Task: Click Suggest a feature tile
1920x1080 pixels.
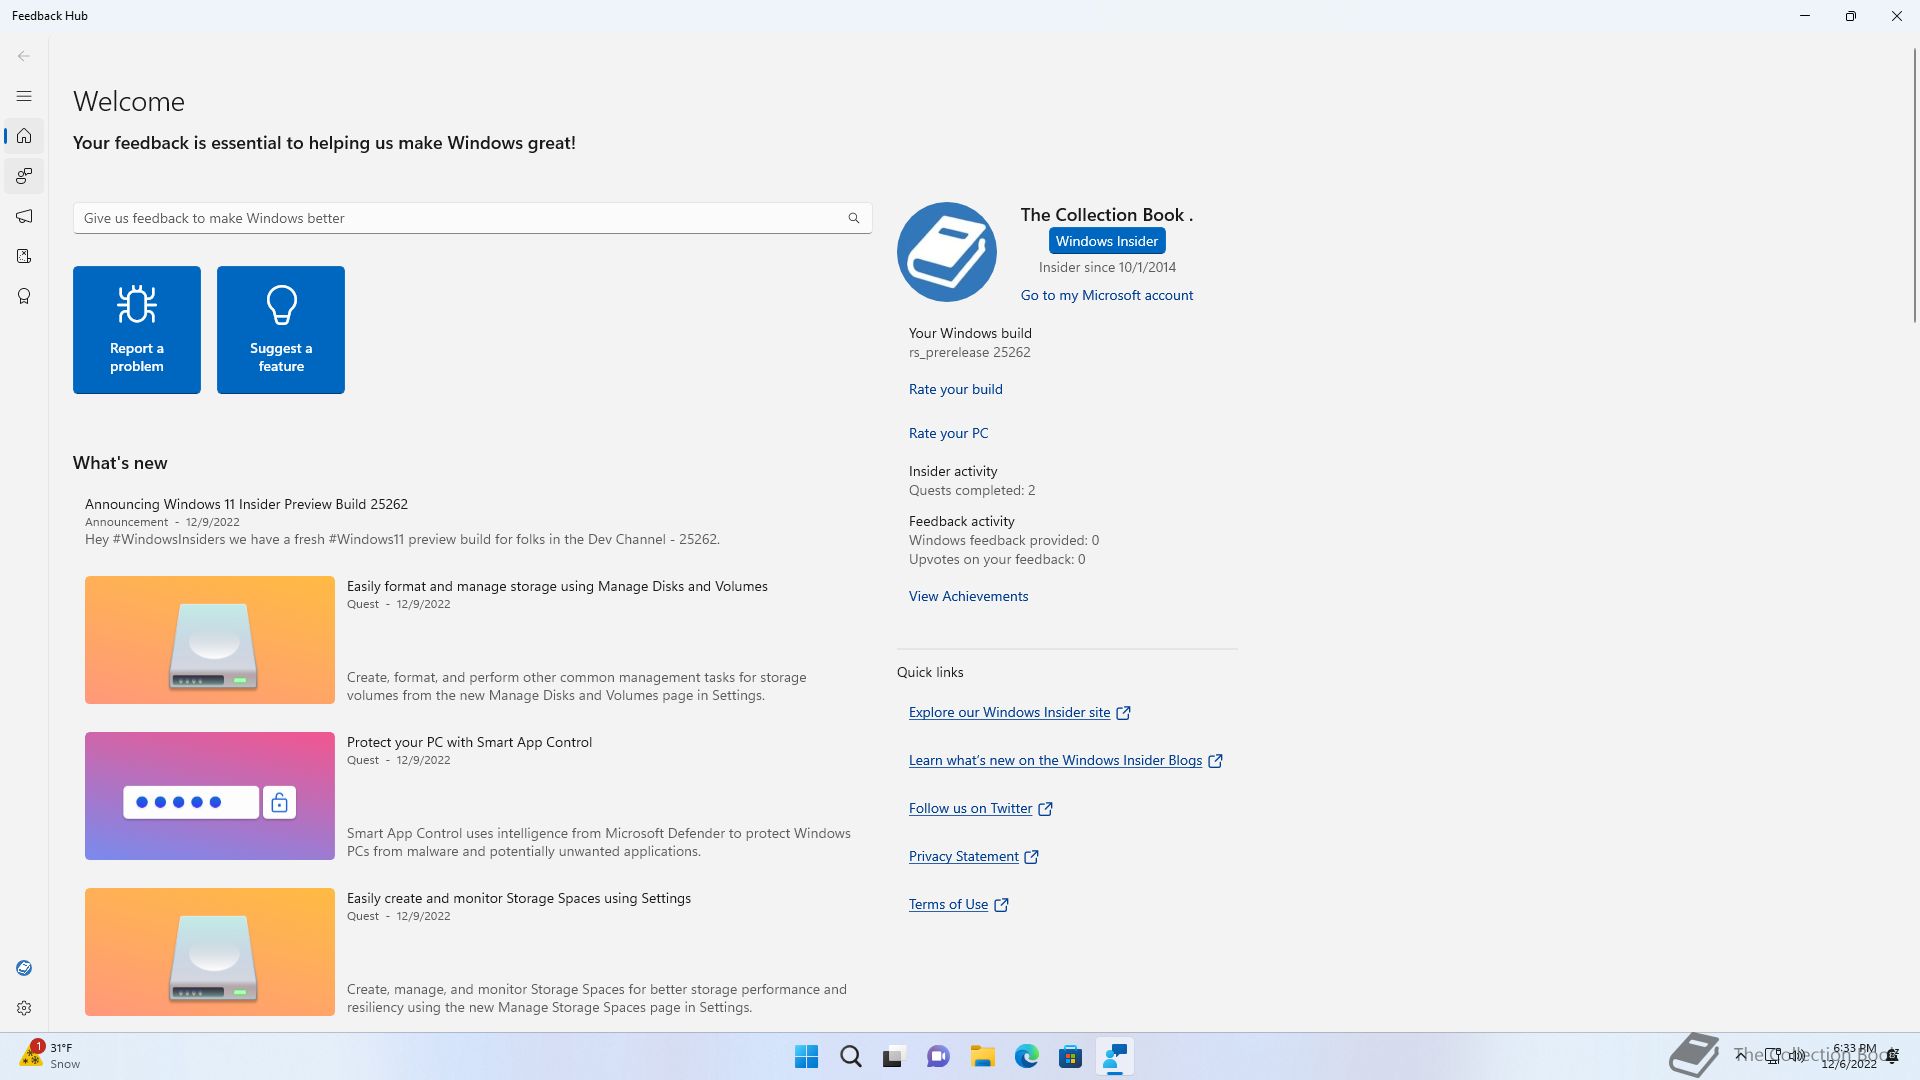Action: (x=281, y=330)
